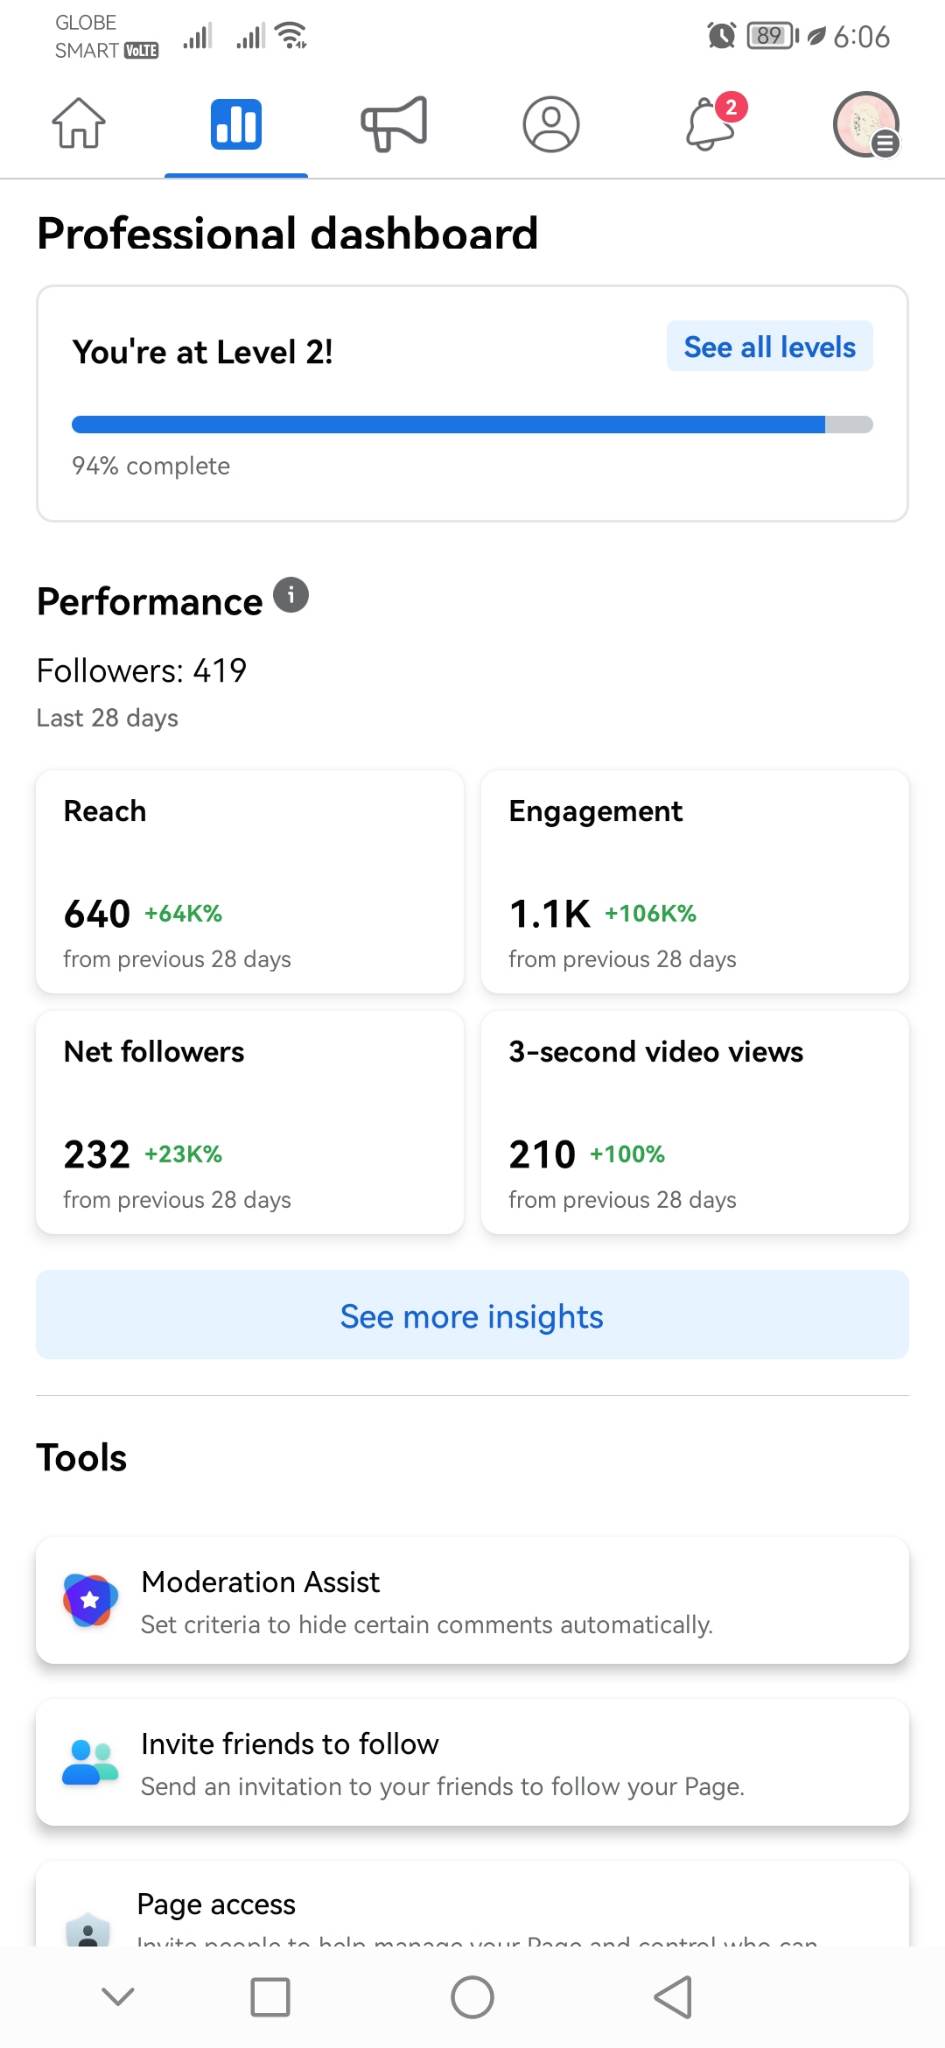
Task: Collapse keyboard with down chevron
Action: coord(118,1997)
